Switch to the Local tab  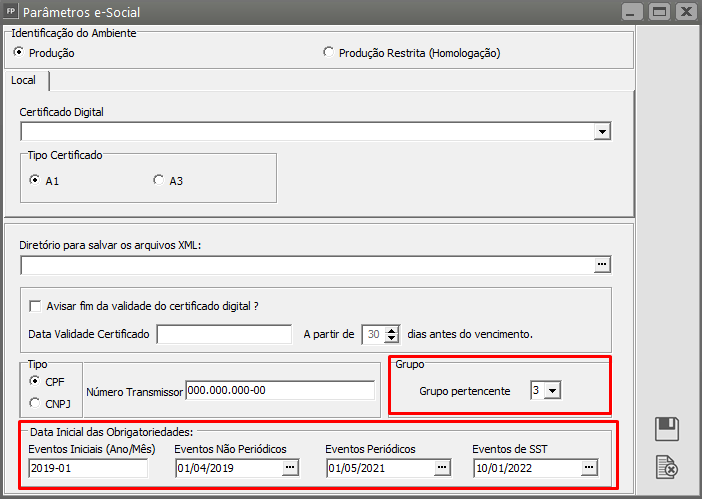coord(24,81)
